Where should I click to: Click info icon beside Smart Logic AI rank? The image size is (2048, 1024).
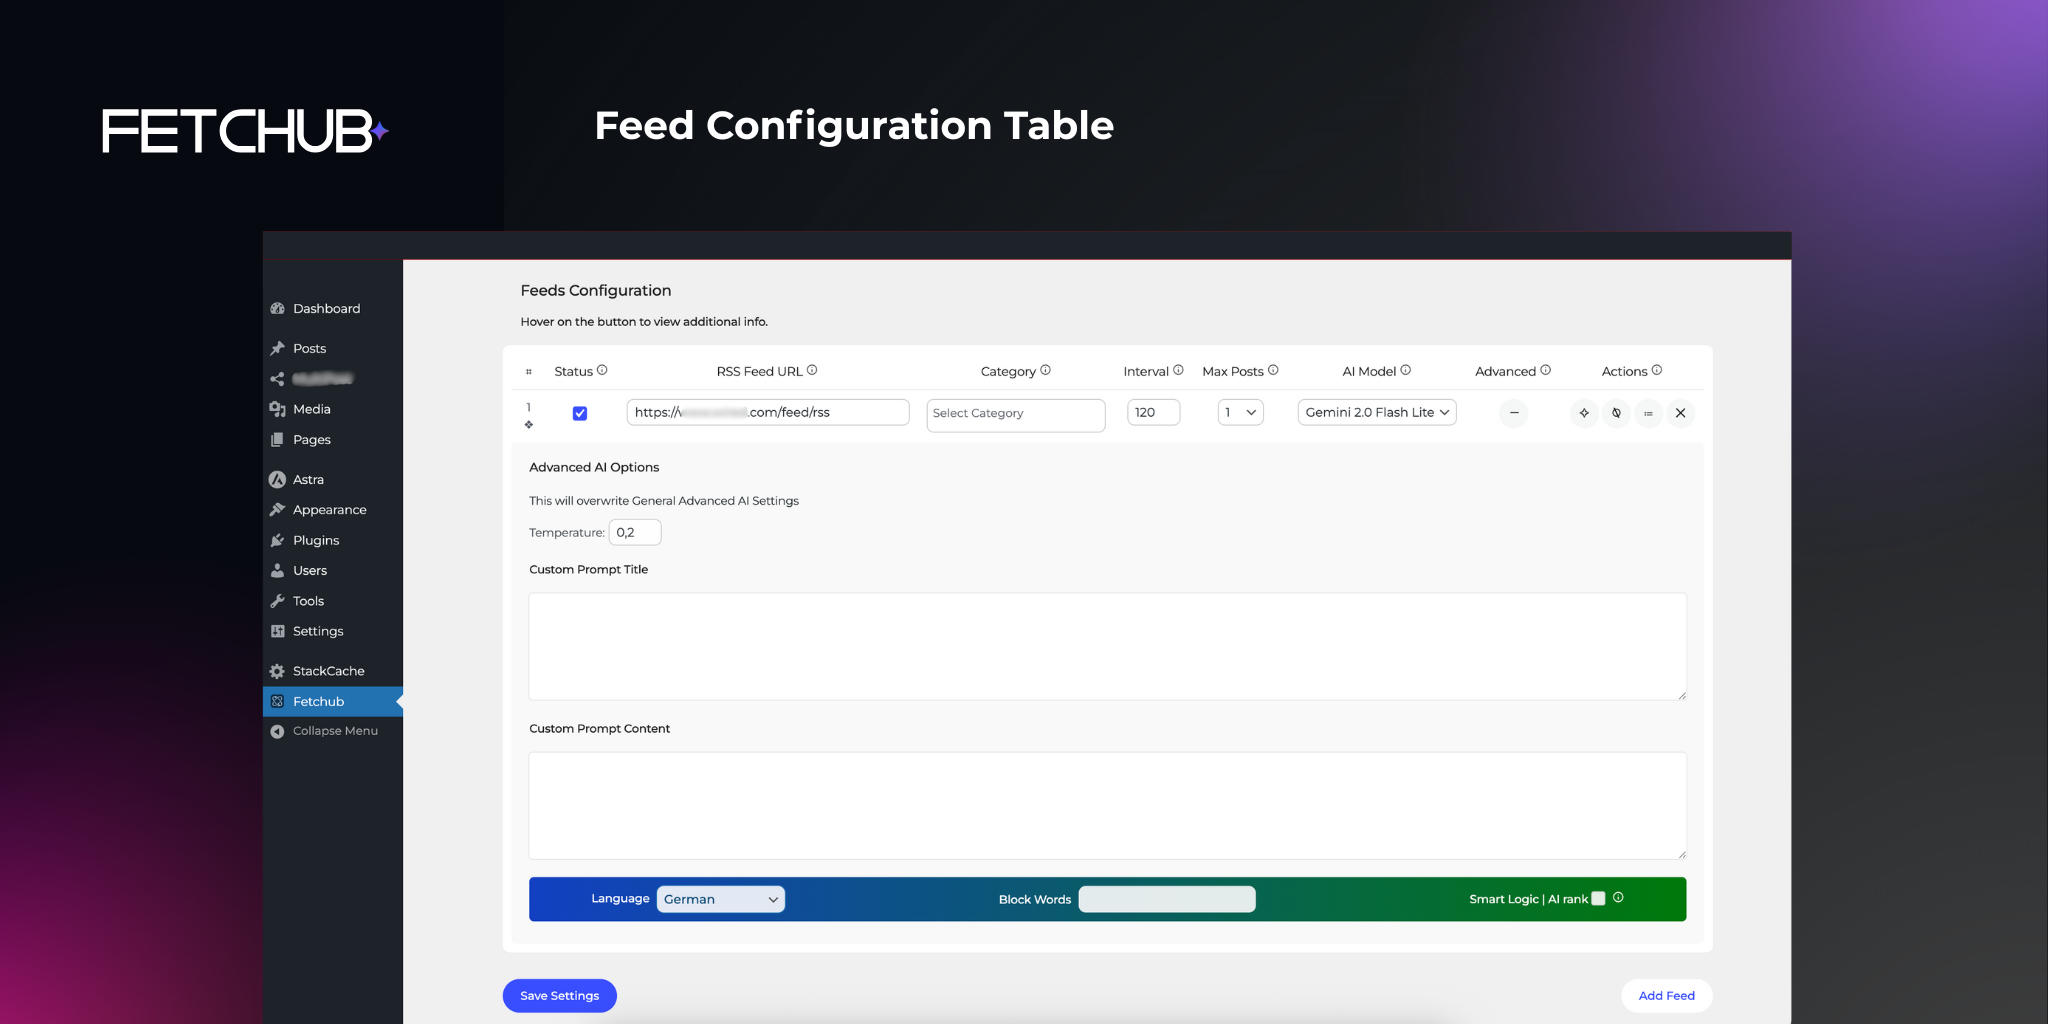[1618, 898]
